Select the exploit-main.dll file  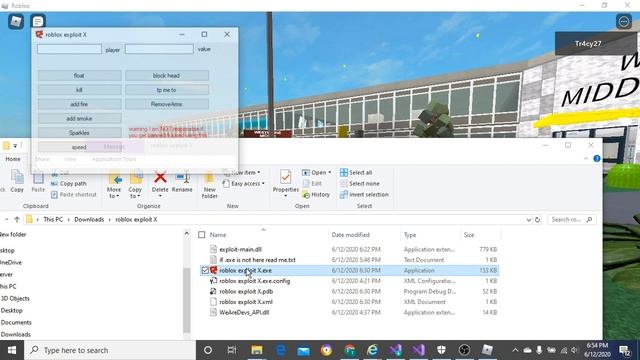click(240, 249)
